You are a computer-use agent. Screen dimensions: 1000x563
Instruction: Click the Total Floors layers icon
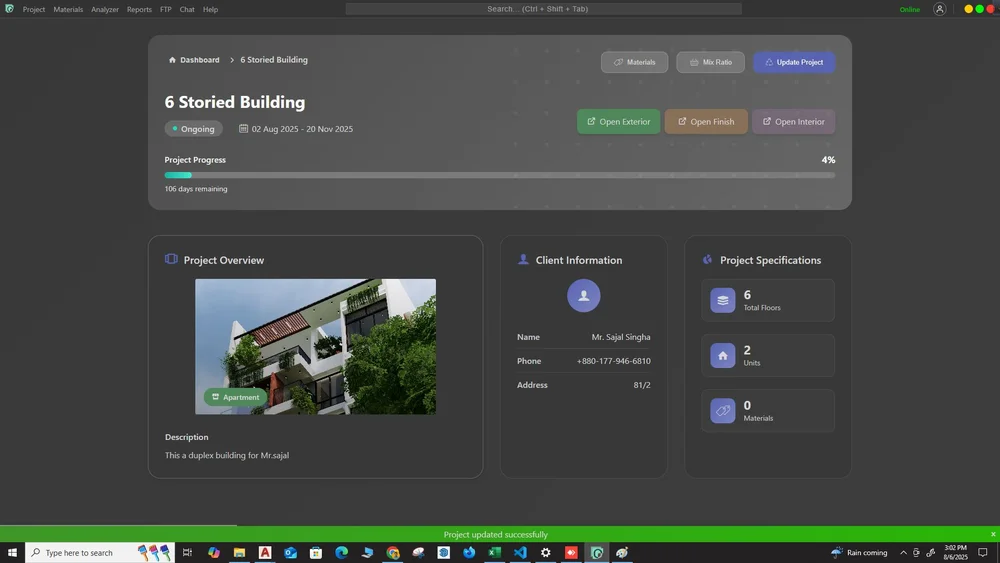(x=722, y=300)
